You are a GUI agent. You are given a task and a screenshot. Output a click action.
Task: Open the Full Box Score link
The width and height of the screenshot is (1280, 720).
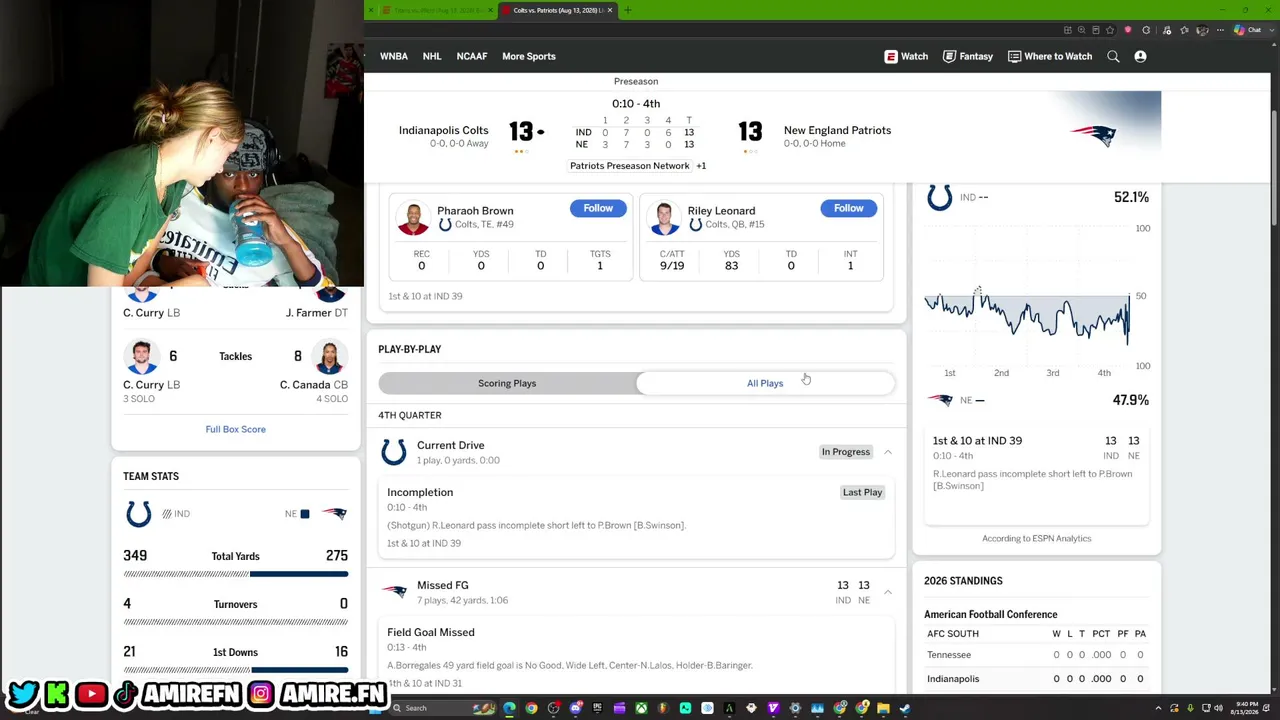pyautogui.click(x=236, y=429)
